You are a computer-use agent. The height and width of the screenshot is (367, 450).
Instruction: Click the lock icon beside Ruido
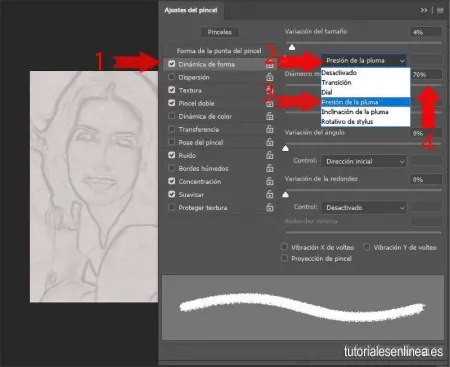pos(270,155)
